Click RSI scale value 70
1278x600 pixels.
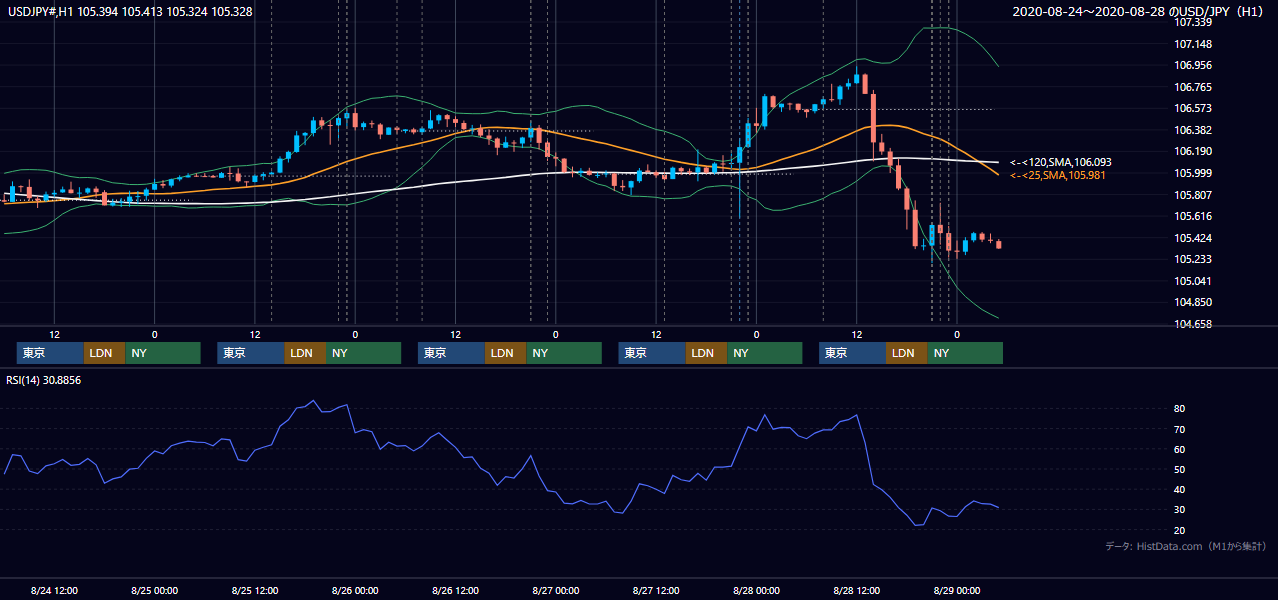coord(1180,429)
